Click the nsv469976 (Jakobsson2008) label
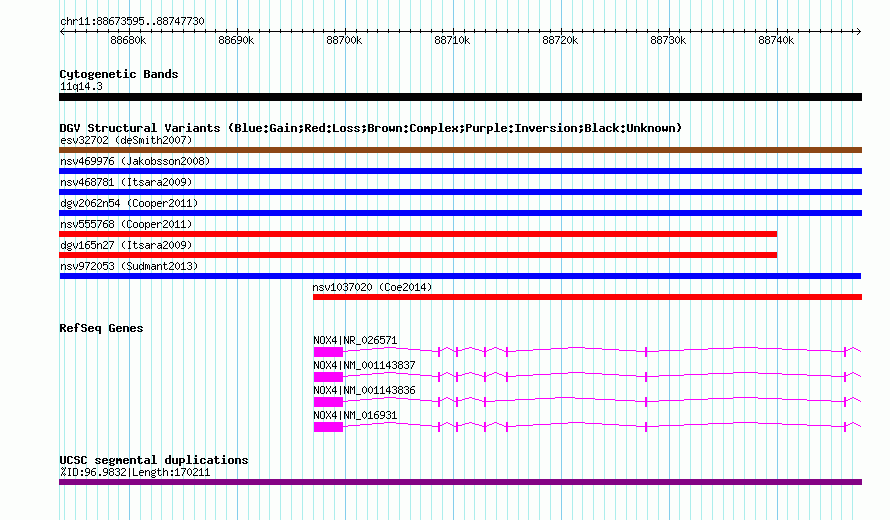 pos(135,161)
